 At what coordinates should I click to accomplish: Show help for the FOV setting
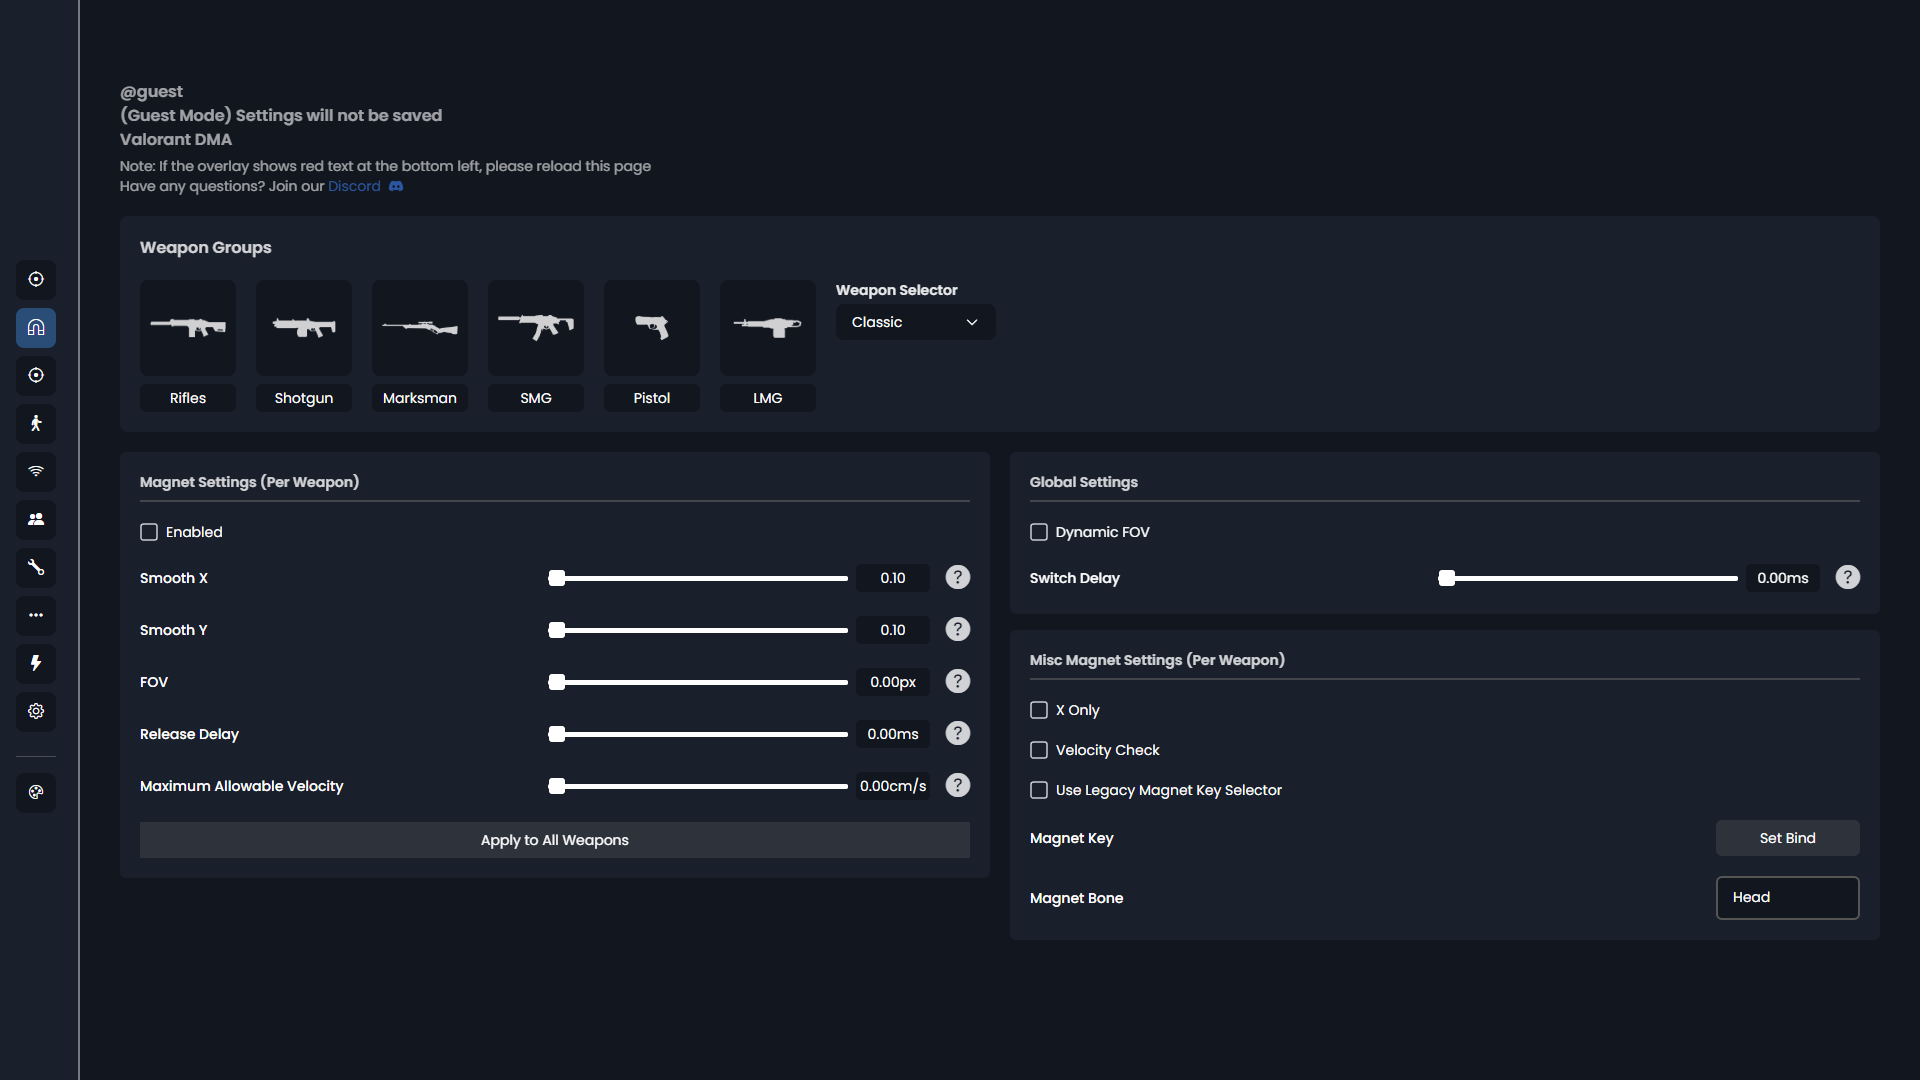[x=958, y=682]
